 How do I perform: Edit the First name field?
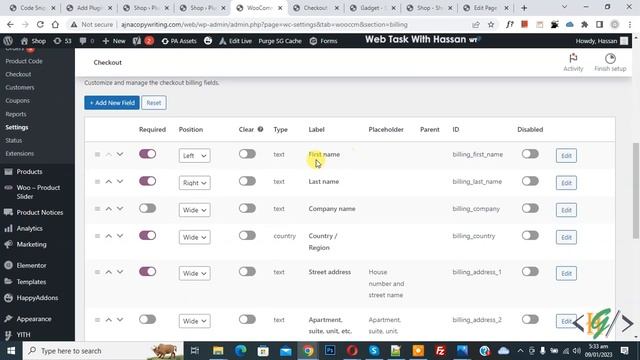(566, 156)
